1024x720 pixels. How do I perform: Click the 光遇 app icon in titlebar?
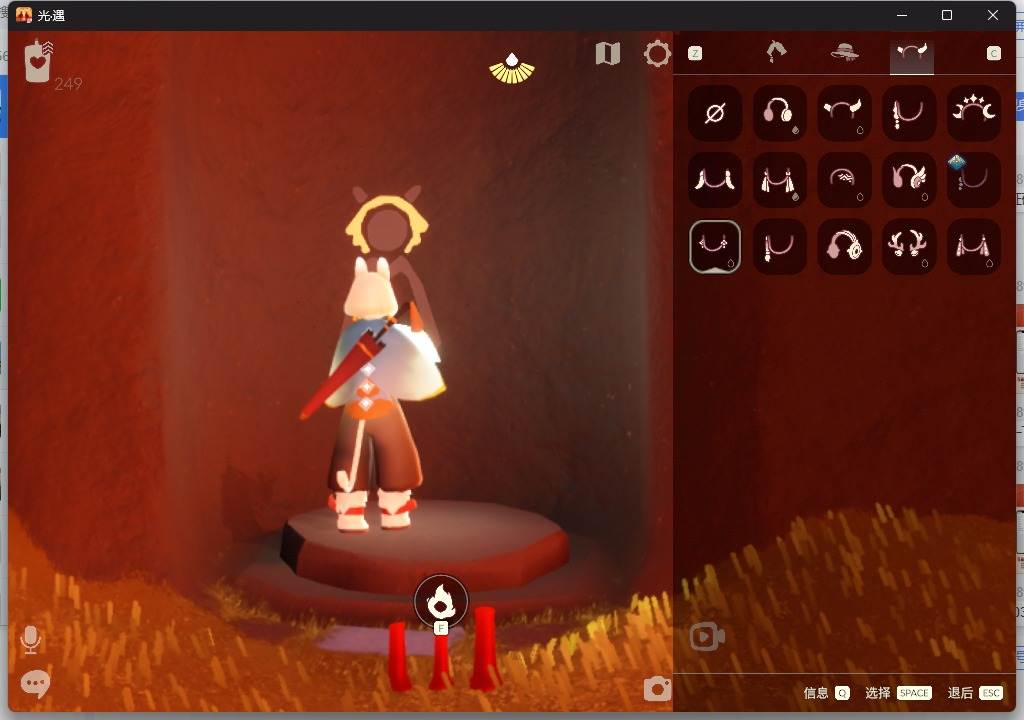click(x=24, y=15)
